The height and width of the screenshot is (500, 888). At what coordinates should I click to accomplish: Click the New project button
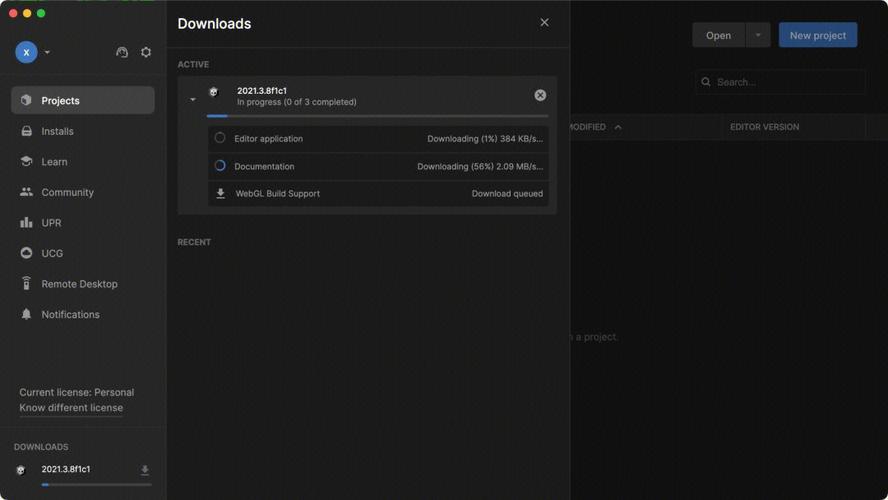tap(818, 35)
